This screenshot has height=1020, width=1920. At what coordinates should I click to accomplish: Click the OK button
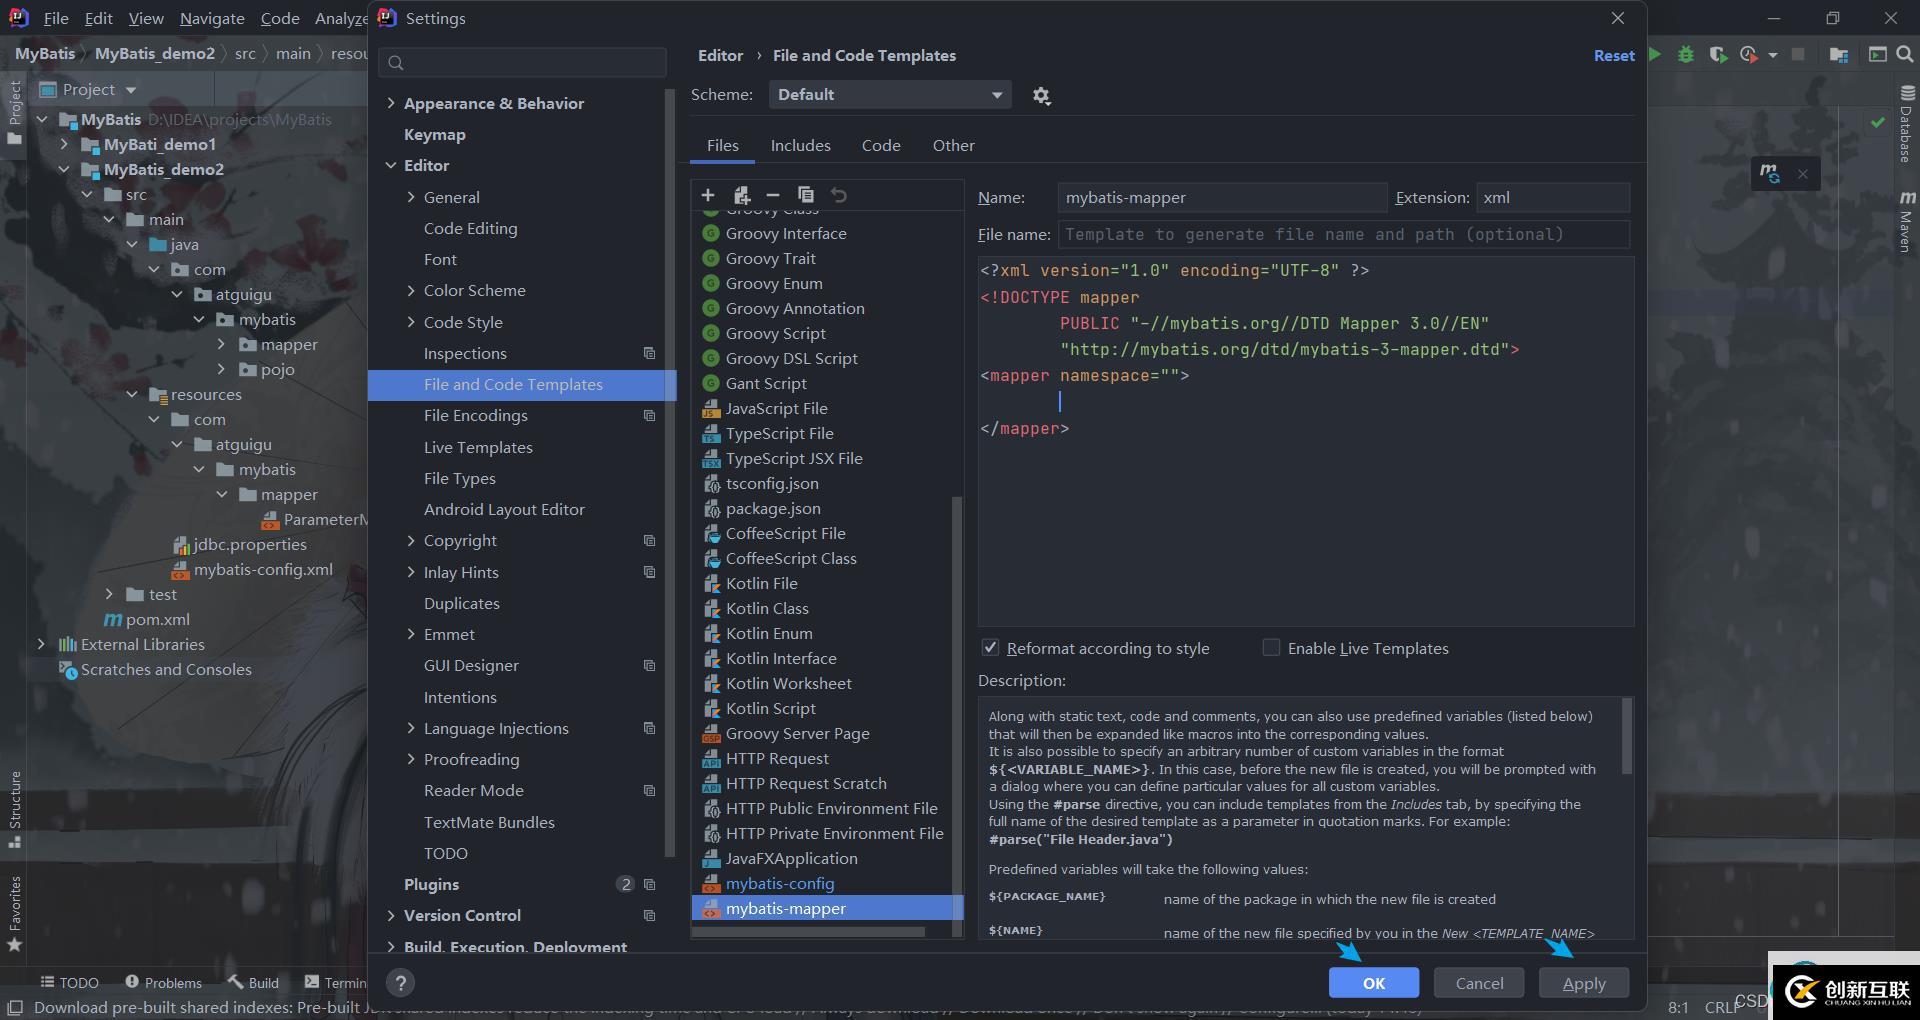1373,983
